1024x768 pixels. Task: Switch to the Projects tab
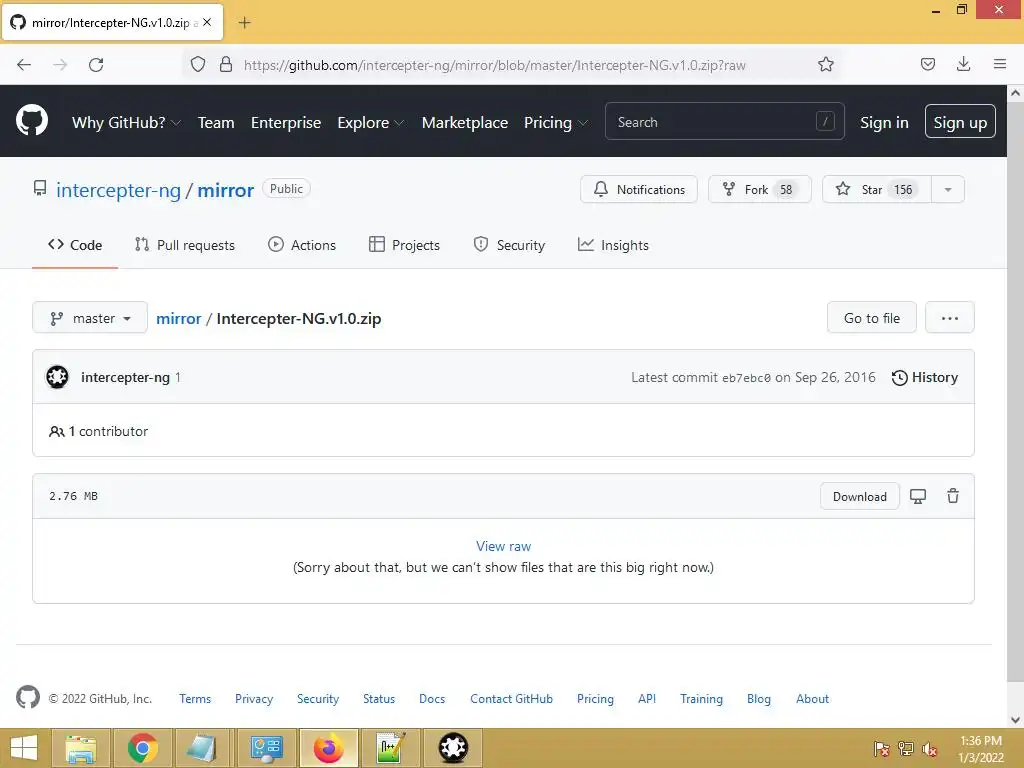click(404, 245)
